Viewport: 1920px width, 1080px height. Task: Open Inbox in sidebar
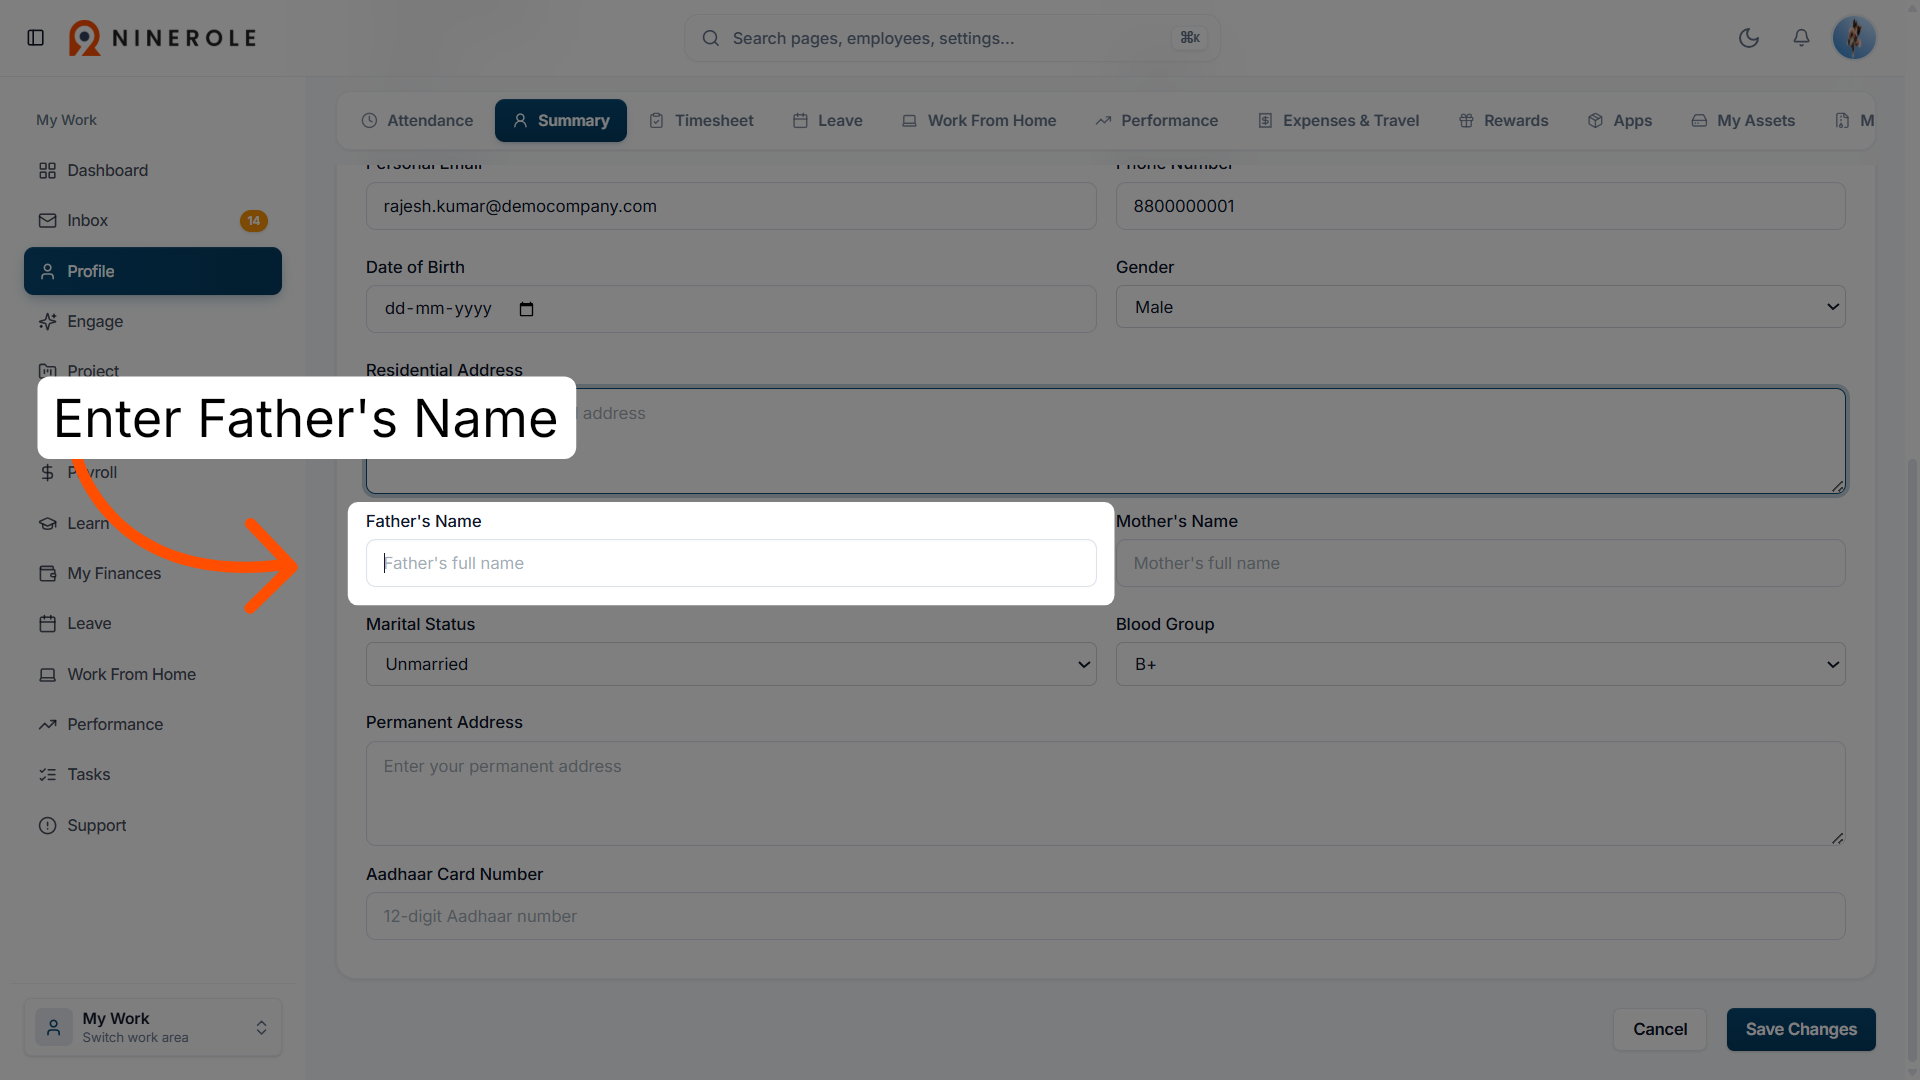click(152, 220)
